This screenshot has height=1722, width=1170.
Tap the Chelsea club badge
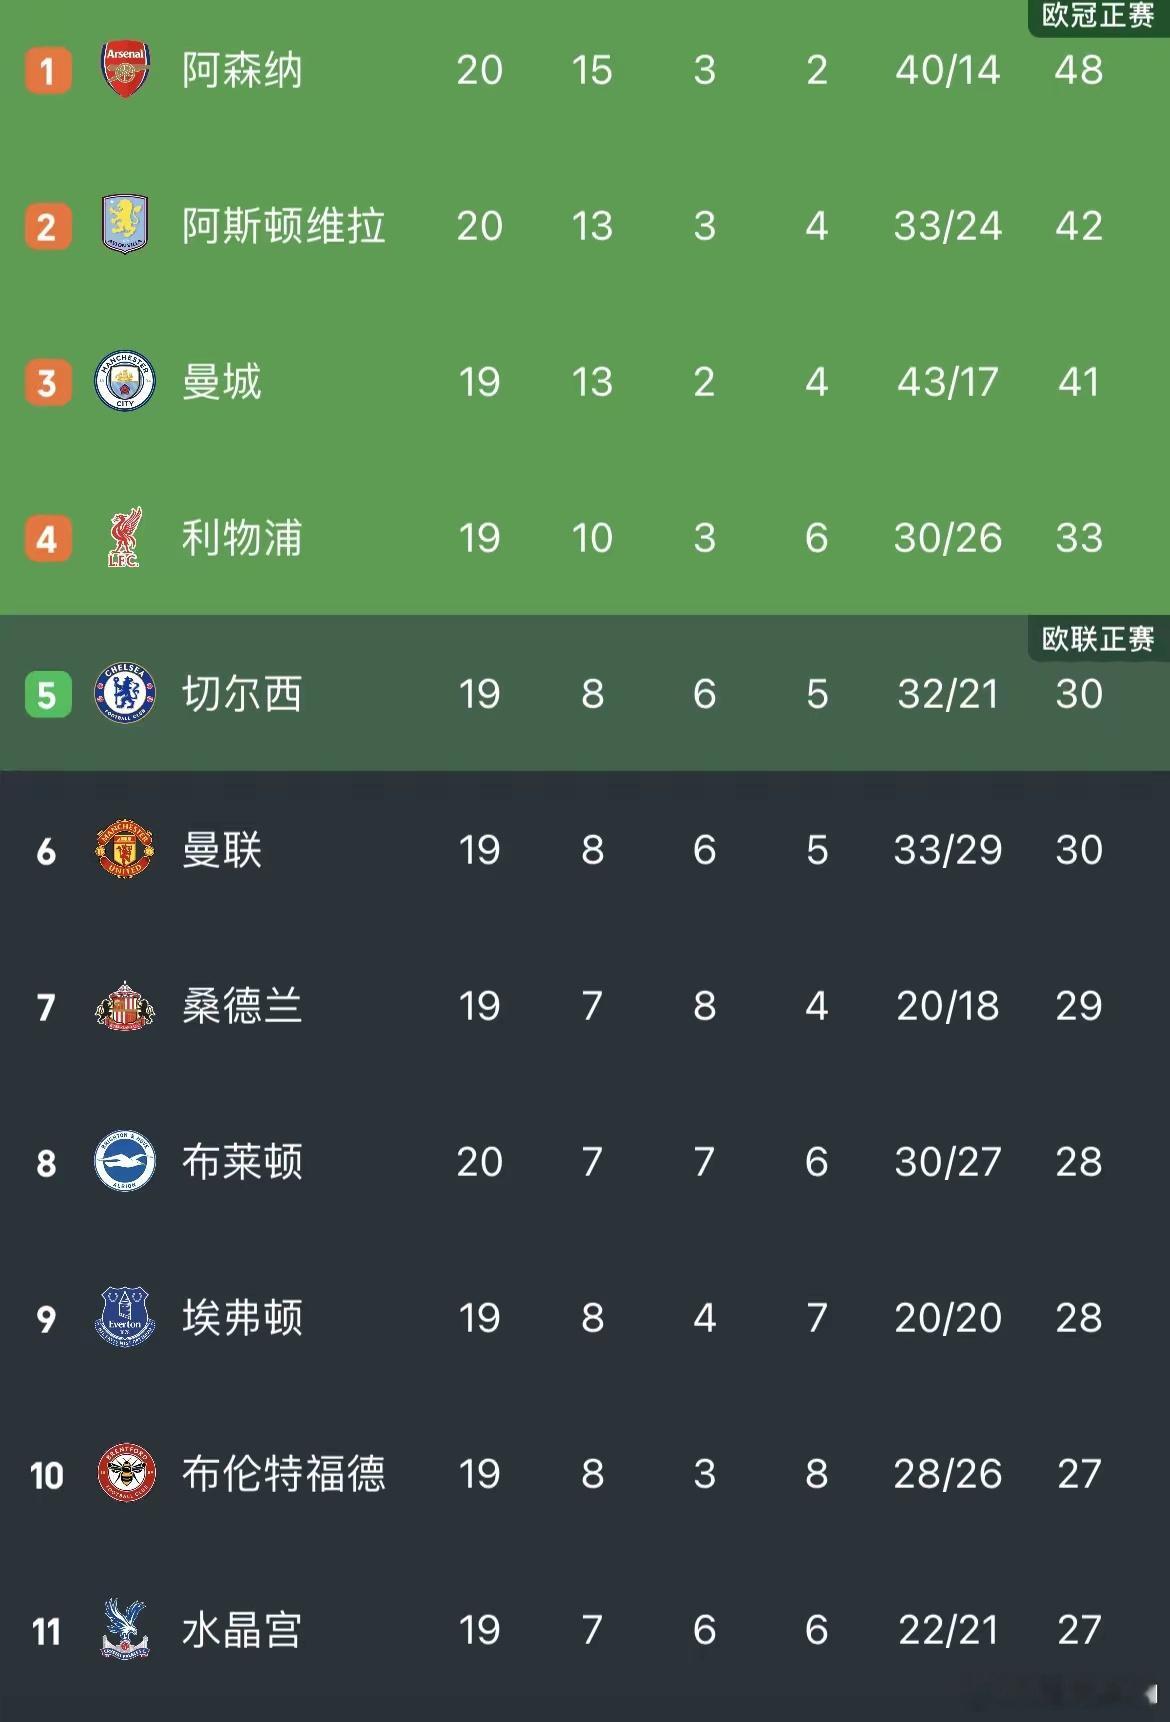pos(125,693)
